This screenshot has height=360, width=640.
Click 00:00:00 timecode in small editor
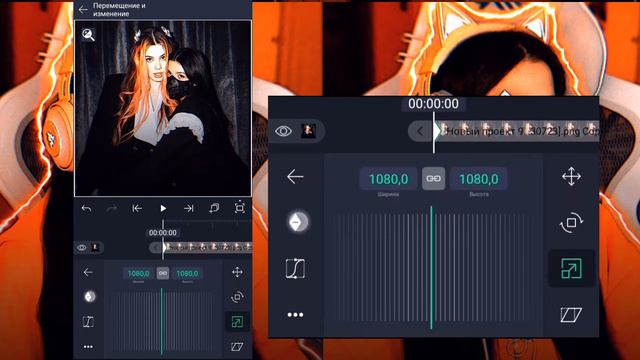pos(163,233)
